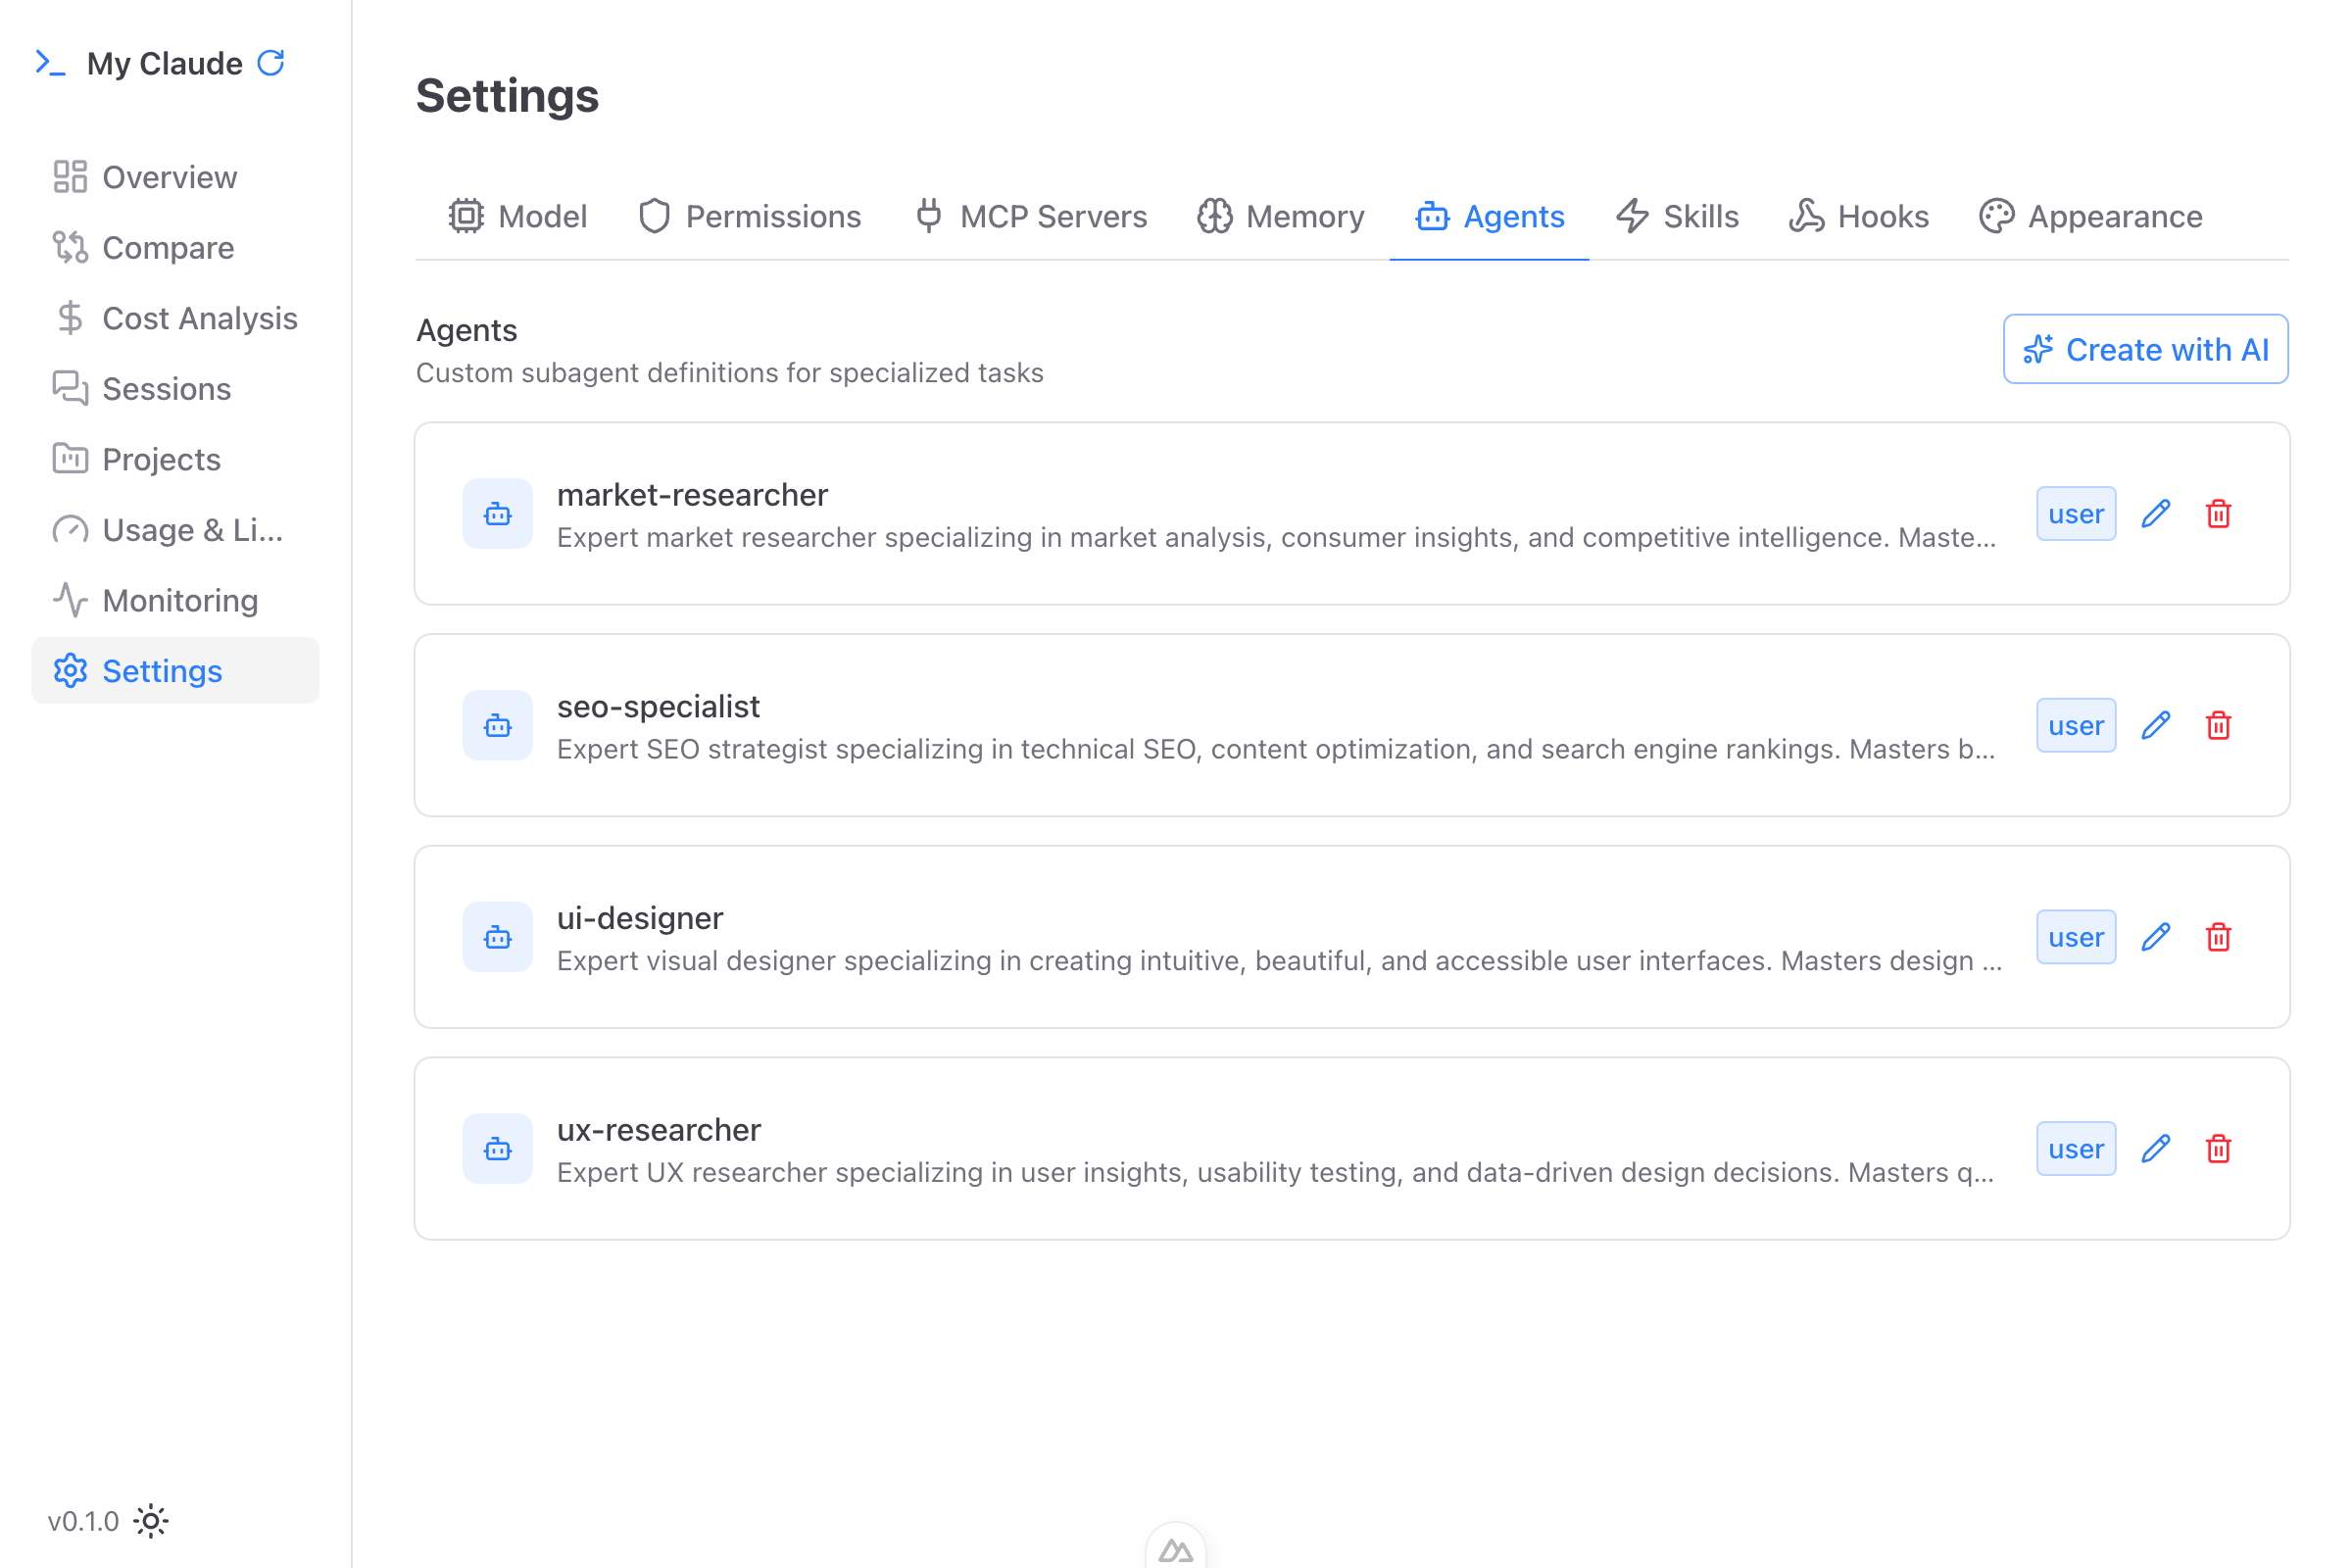Click the ui-designer description text
Image resolution: width=2352 pixels, height=1568 pixels.
[x=1279, y=960]
